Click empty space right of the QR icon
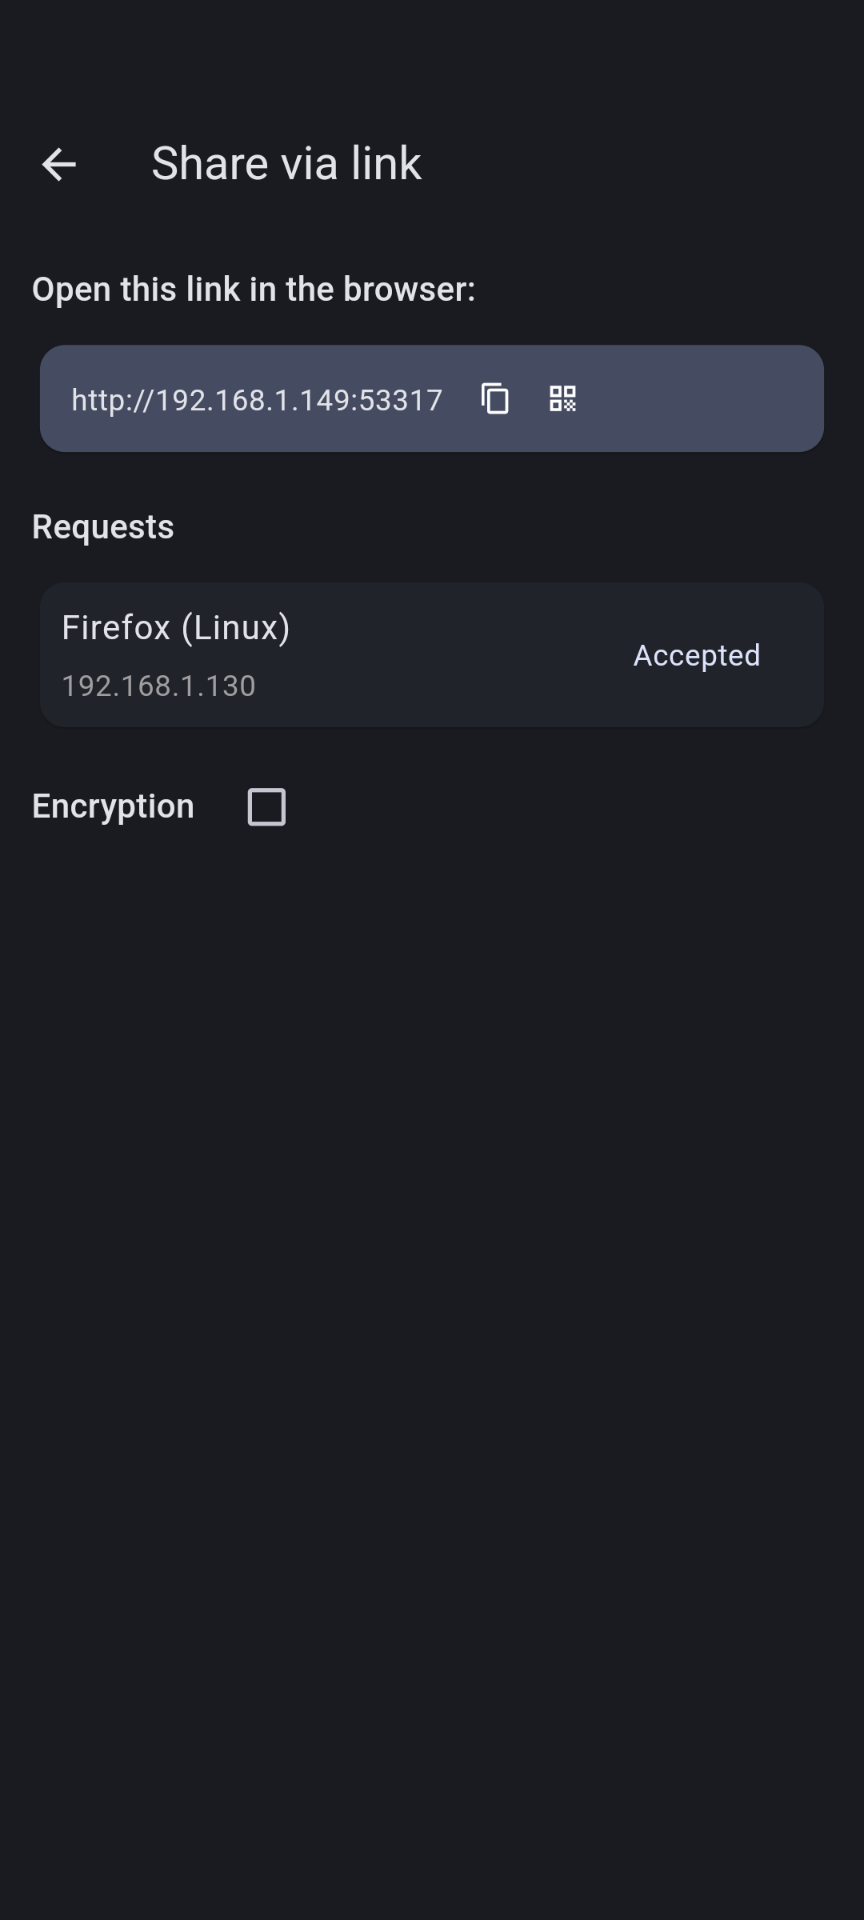The height and width of the screenshot is (1920, 864). [x=700, y=399]
